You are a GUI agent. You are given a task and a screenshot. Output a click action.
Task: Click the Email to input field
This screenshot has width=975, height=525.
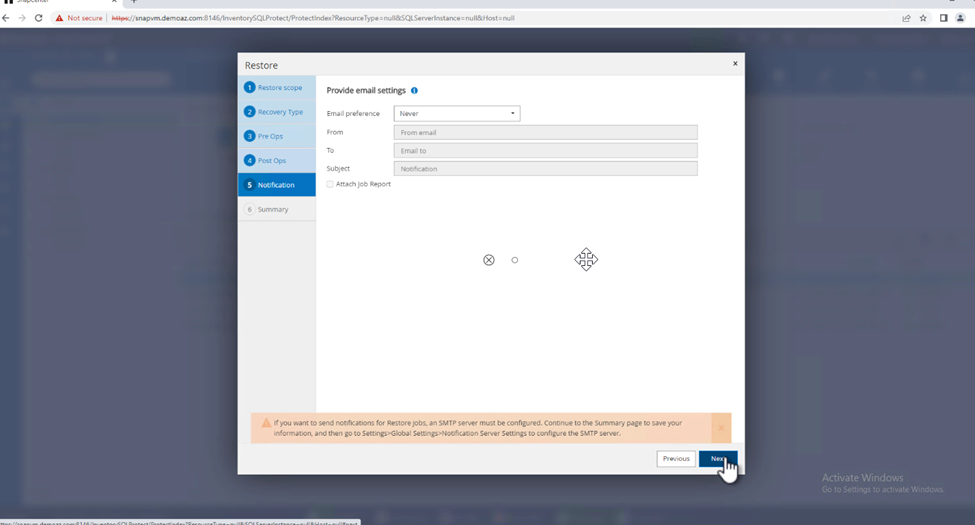click(x=545, y=151)
